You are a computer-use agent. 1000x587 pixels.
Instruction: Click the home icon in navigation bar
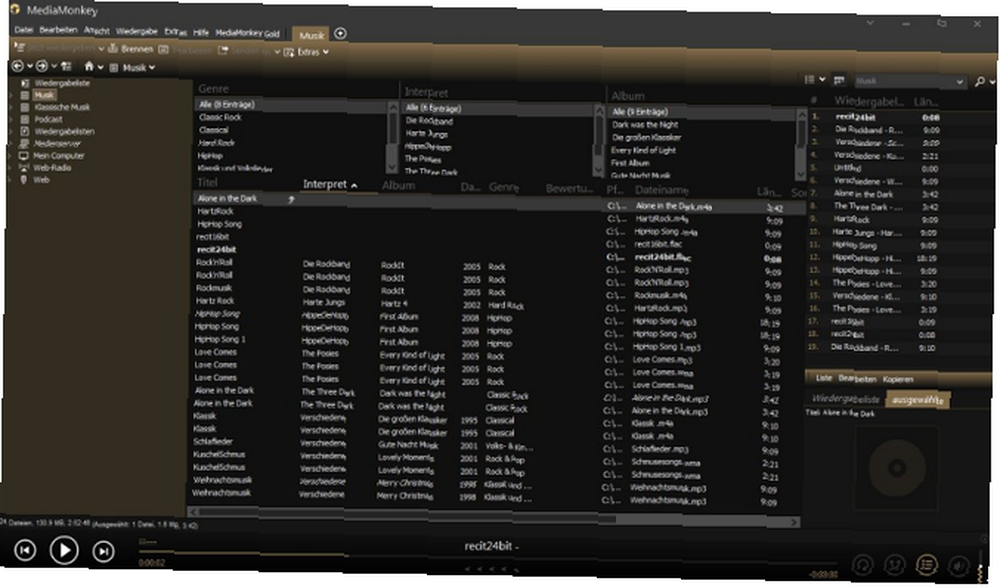pyautogui.click(x=89, y=66)
